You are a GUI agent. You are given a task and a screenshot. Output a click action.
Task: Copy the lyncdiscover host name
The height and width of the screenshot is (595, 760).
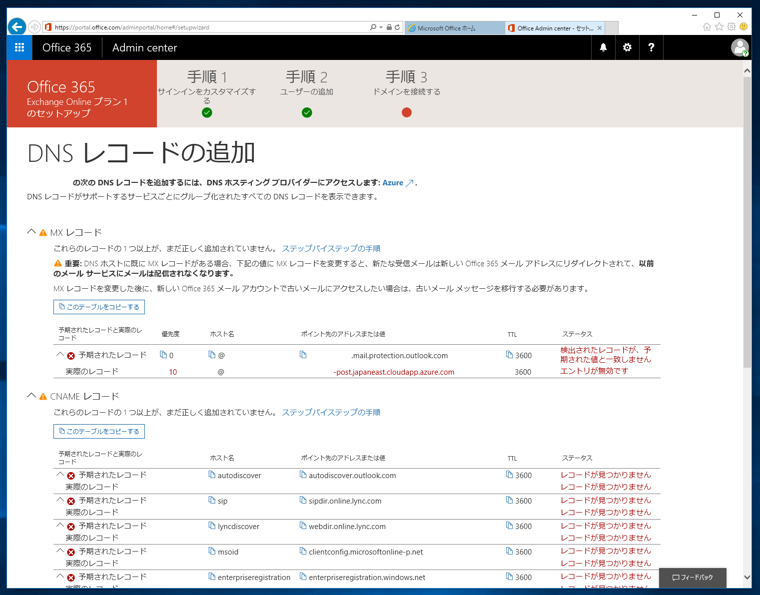coord(212,526)
